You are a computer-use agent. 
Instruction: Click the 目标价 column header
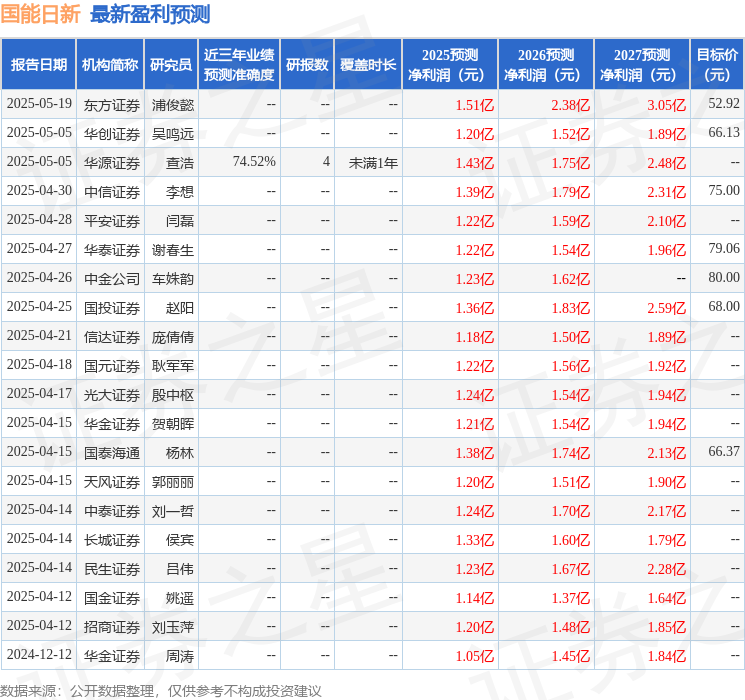pos(717,65)
